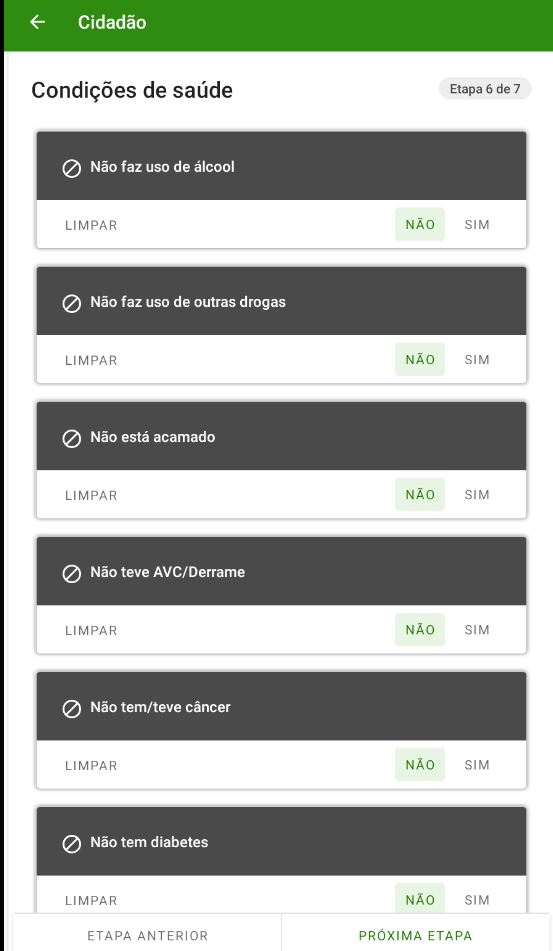Choose SIM for acamado condition

click(x=477, y=495)
